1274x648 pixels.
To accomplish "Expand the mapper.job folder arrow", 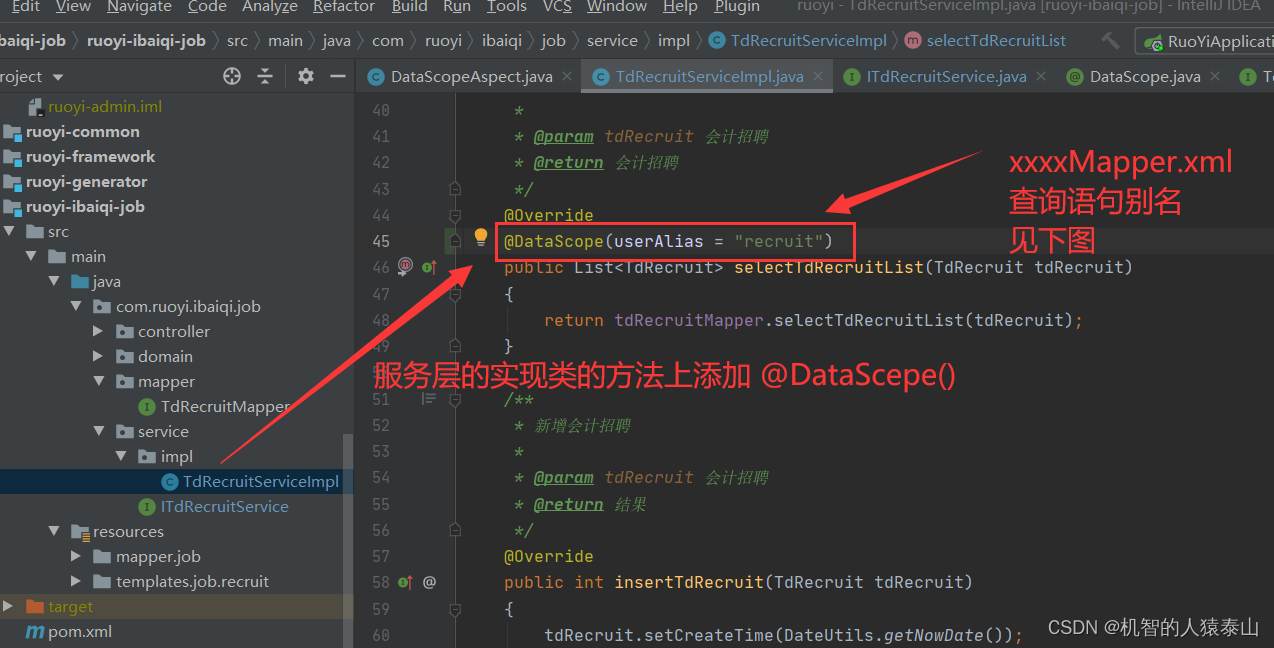I will tap(76, 556).
